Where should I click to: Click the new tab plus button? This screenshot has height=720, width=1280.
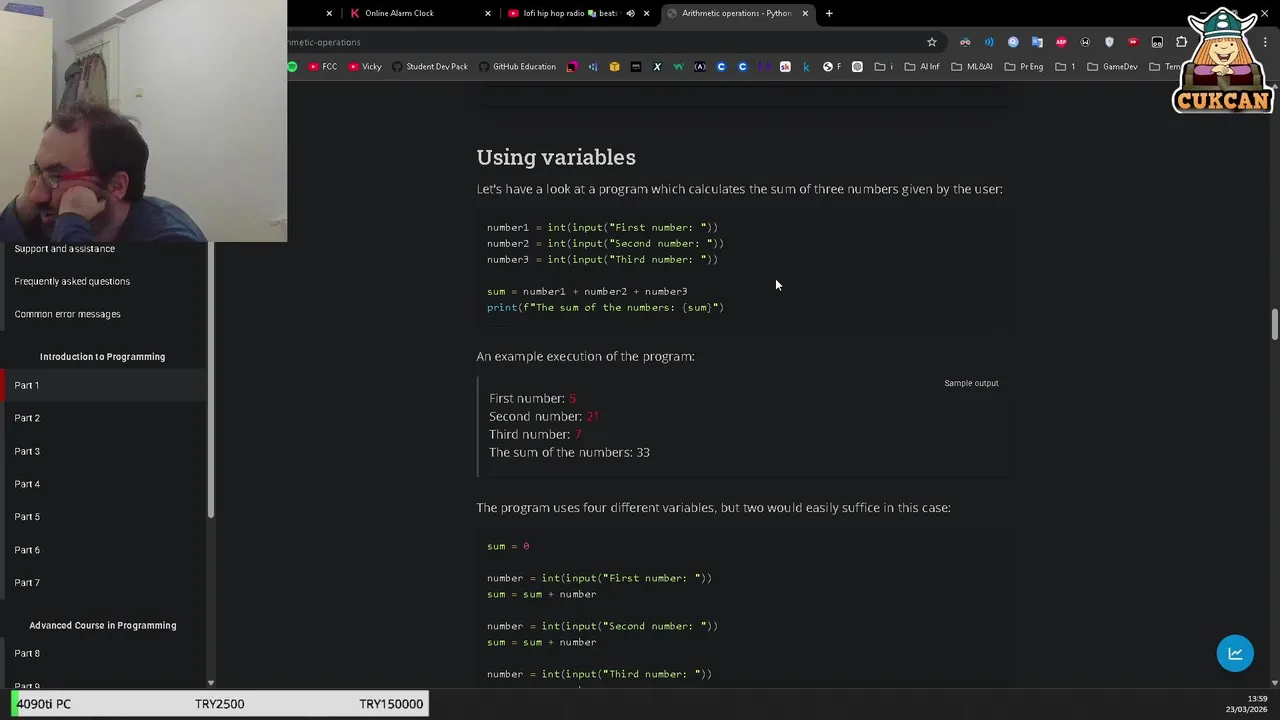(829, 13)
